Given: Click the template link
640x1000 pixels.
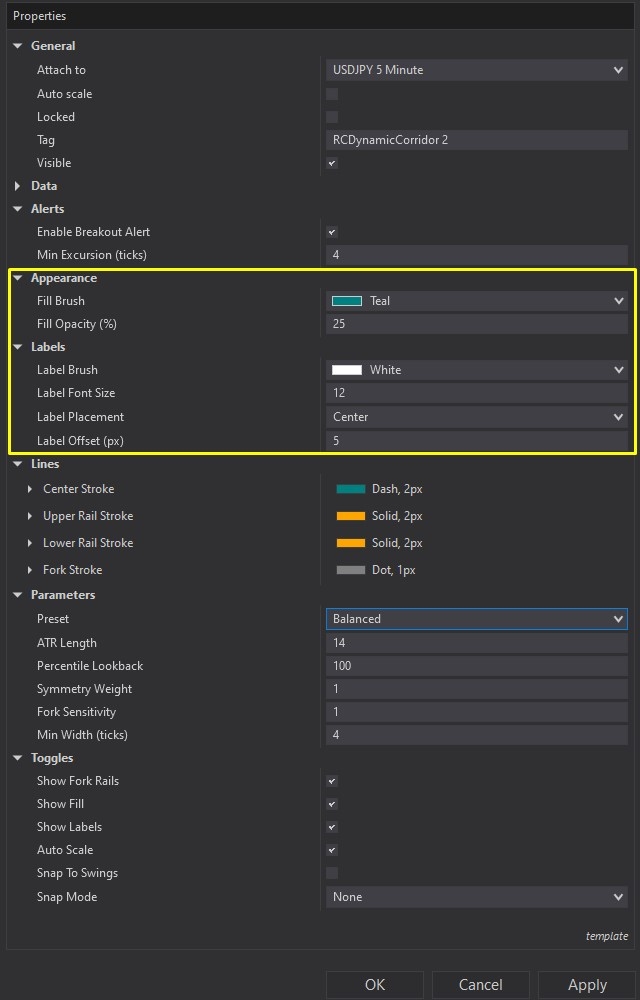Looking at the screenshot, I should 606,936.
